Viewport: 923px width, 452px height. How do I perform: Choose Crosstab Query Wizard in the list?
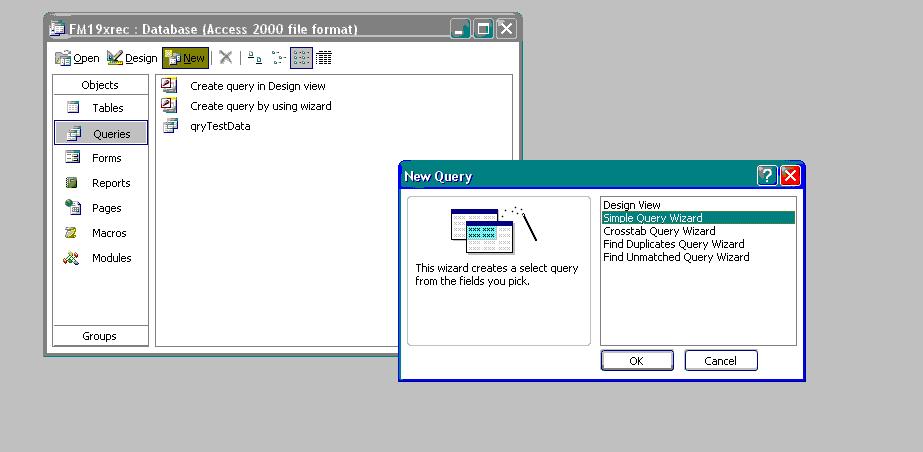(x=698, y=231)
